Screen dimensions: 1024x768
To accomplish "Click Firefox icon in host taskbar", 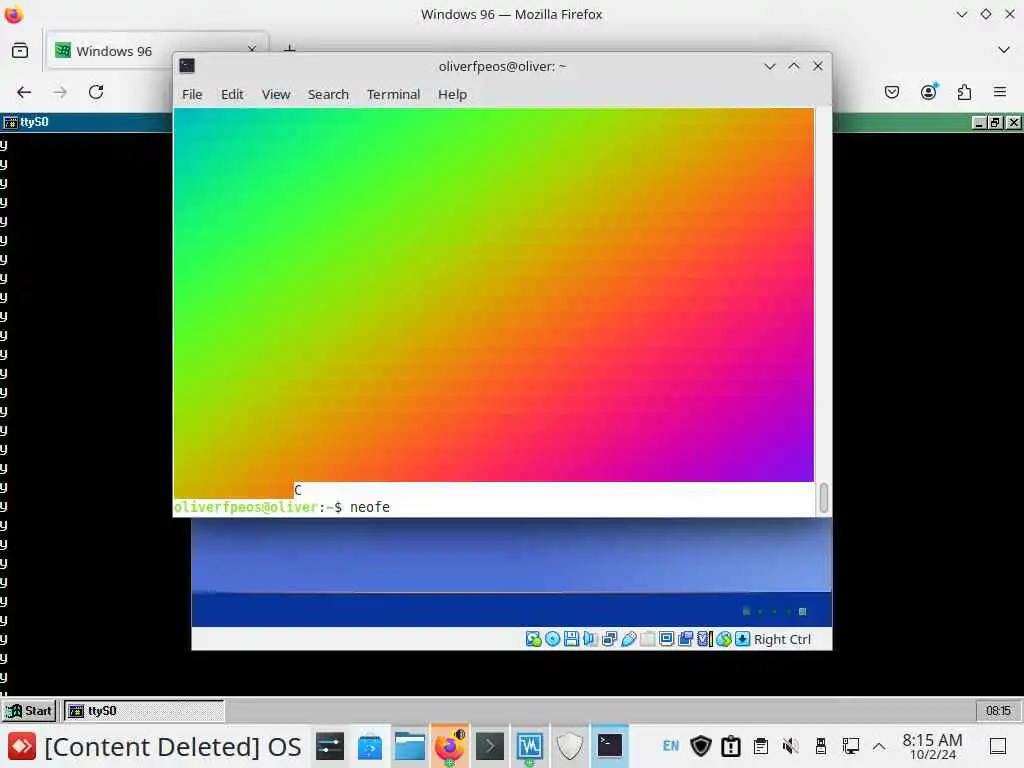I will (449, 746).
